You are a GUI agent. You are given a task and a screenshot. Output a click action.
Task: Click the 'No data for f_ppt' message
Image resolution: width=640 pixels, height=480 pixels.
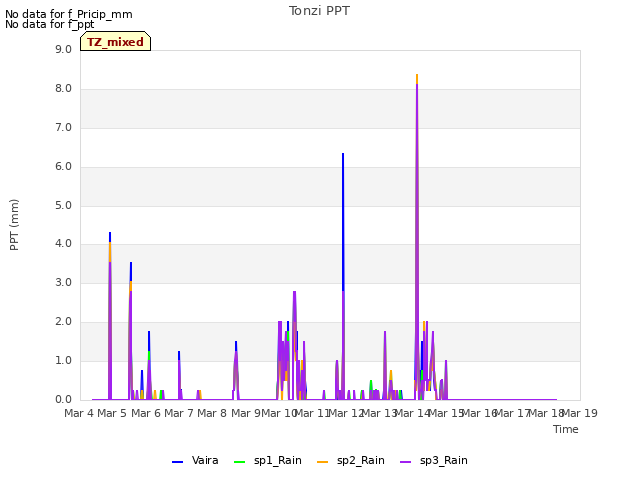49,24
